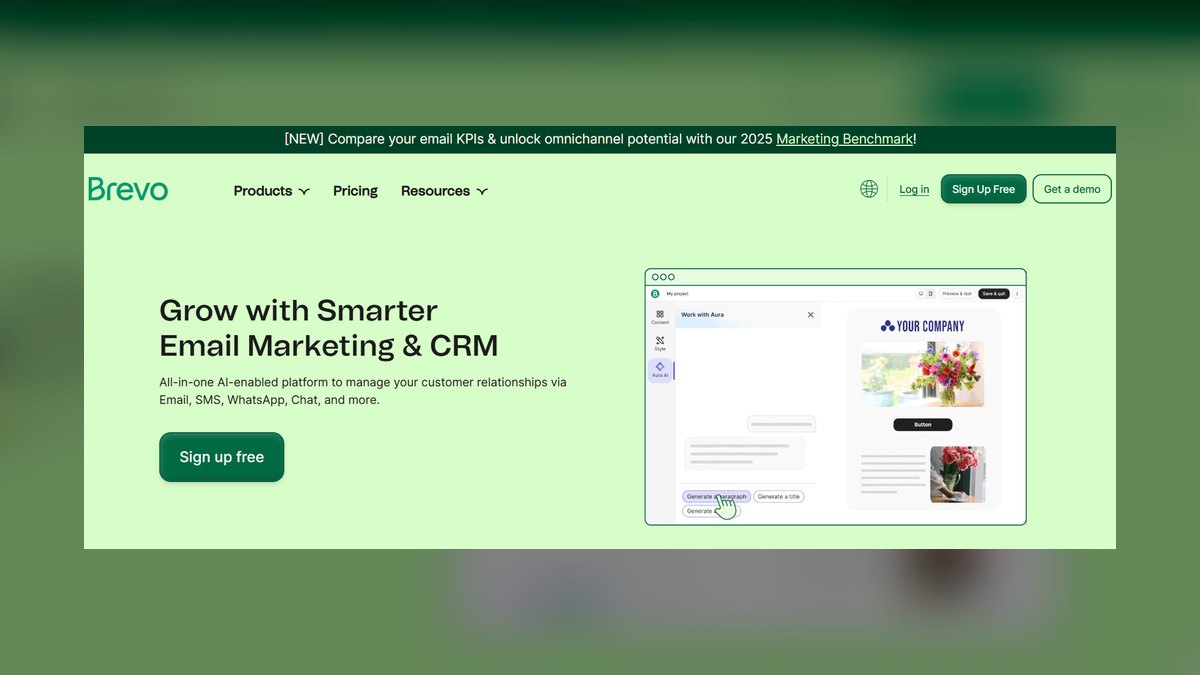Click the Brevo B icon beside My project
This screenshot has width=1200, height=675.
[x=655, y=294]
